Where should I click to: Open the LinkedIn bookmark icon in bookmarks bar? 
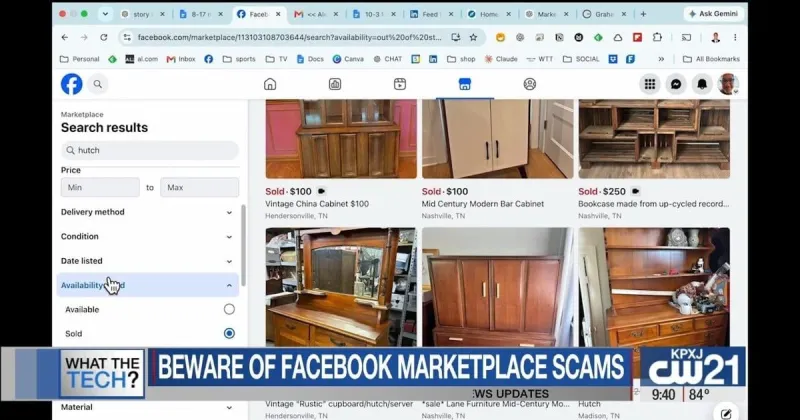click(x=433, y=59)
